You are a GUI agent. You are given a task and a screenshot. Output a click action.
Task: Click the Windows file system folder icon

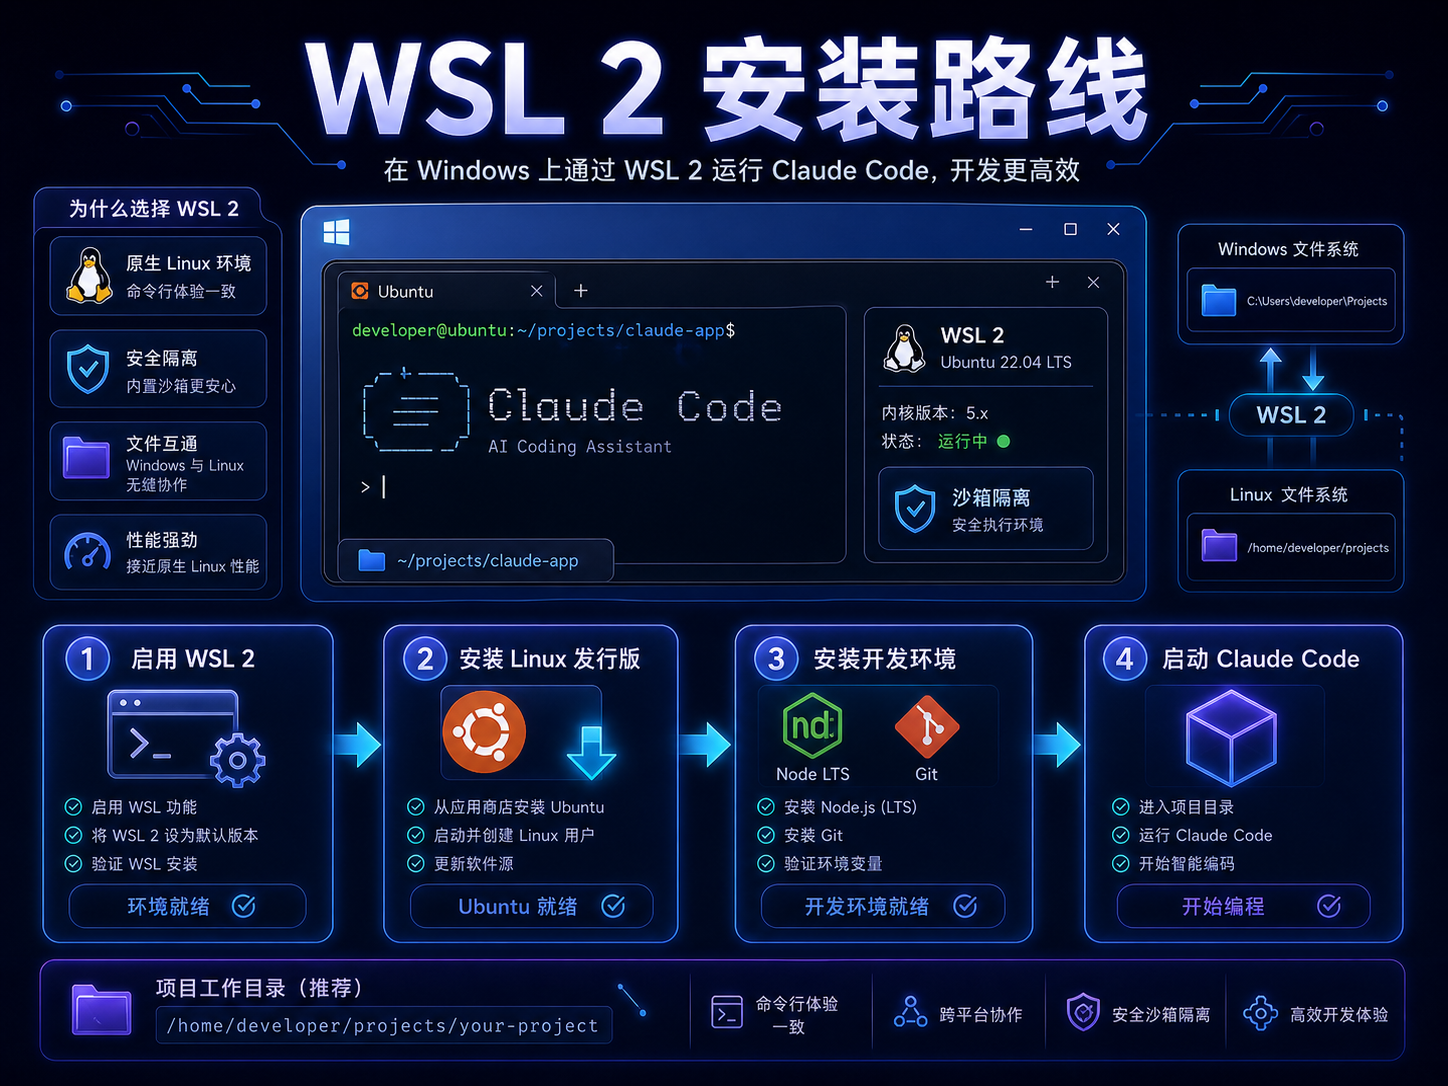click(1218, 301)
